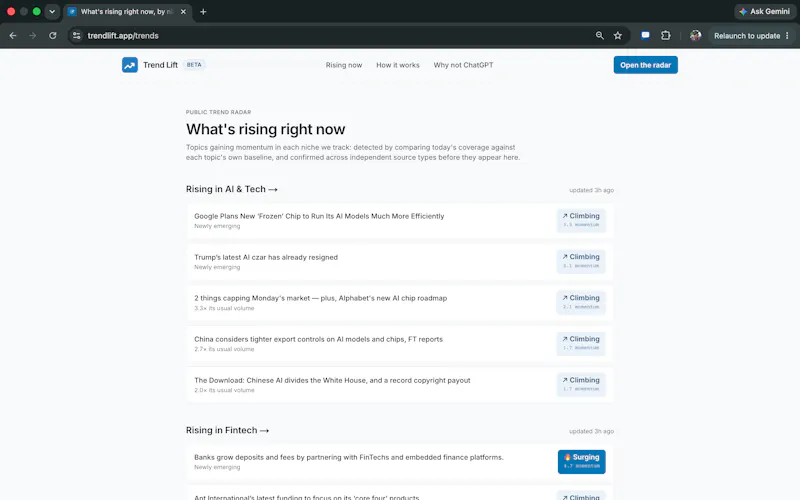Click Relaunch to update button
This screenshot has height=500, width=800.
(x=747, y=36)
